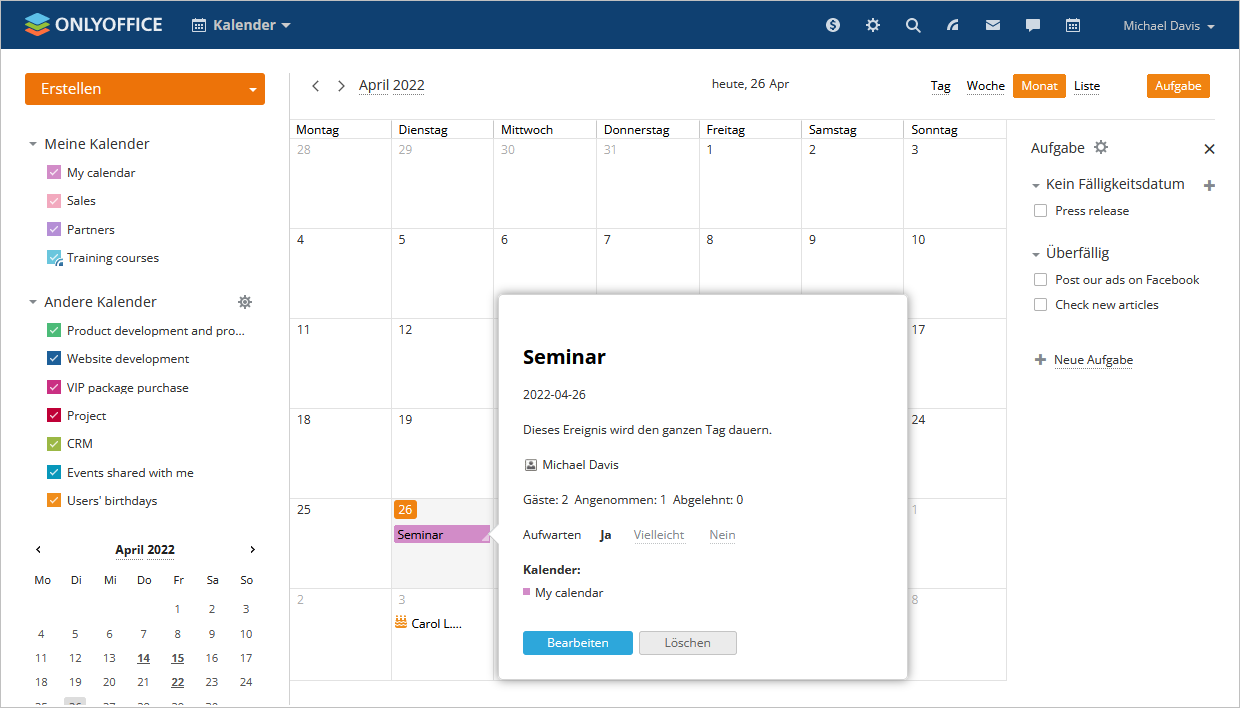Click the gear next to Andere Kalender

tap(245, 302)
